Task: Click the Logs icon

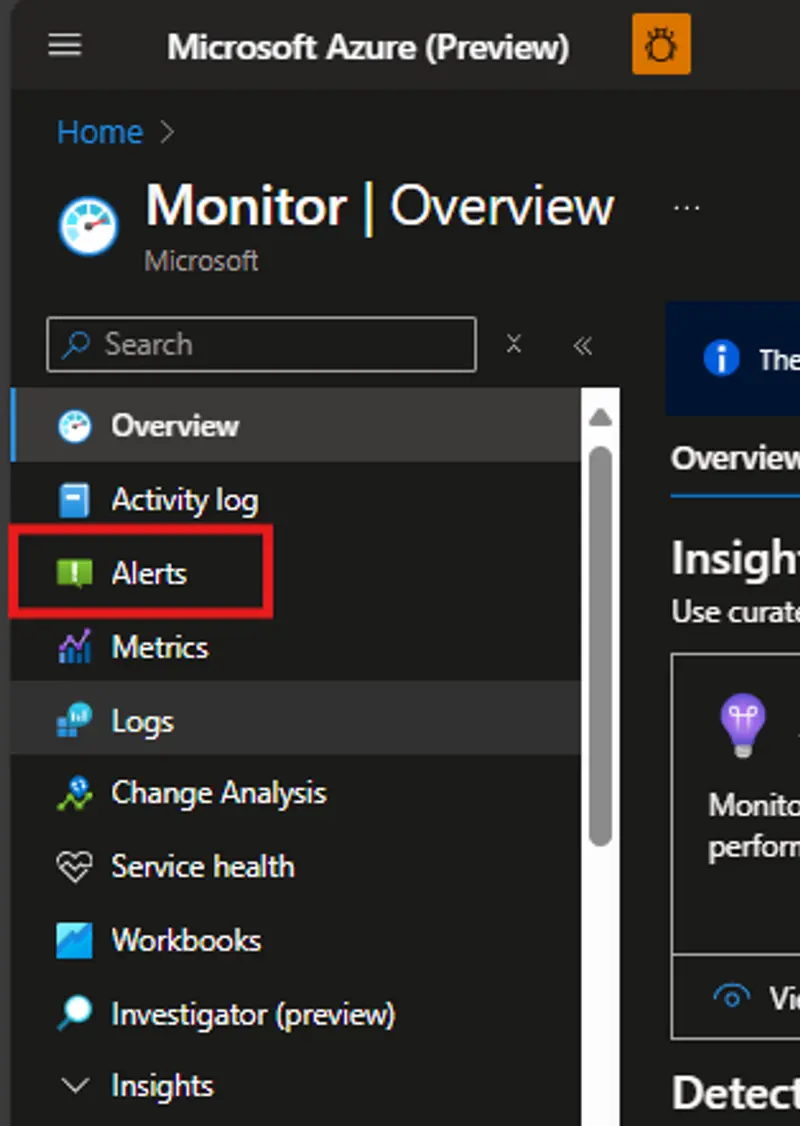Action: [75, 720]
